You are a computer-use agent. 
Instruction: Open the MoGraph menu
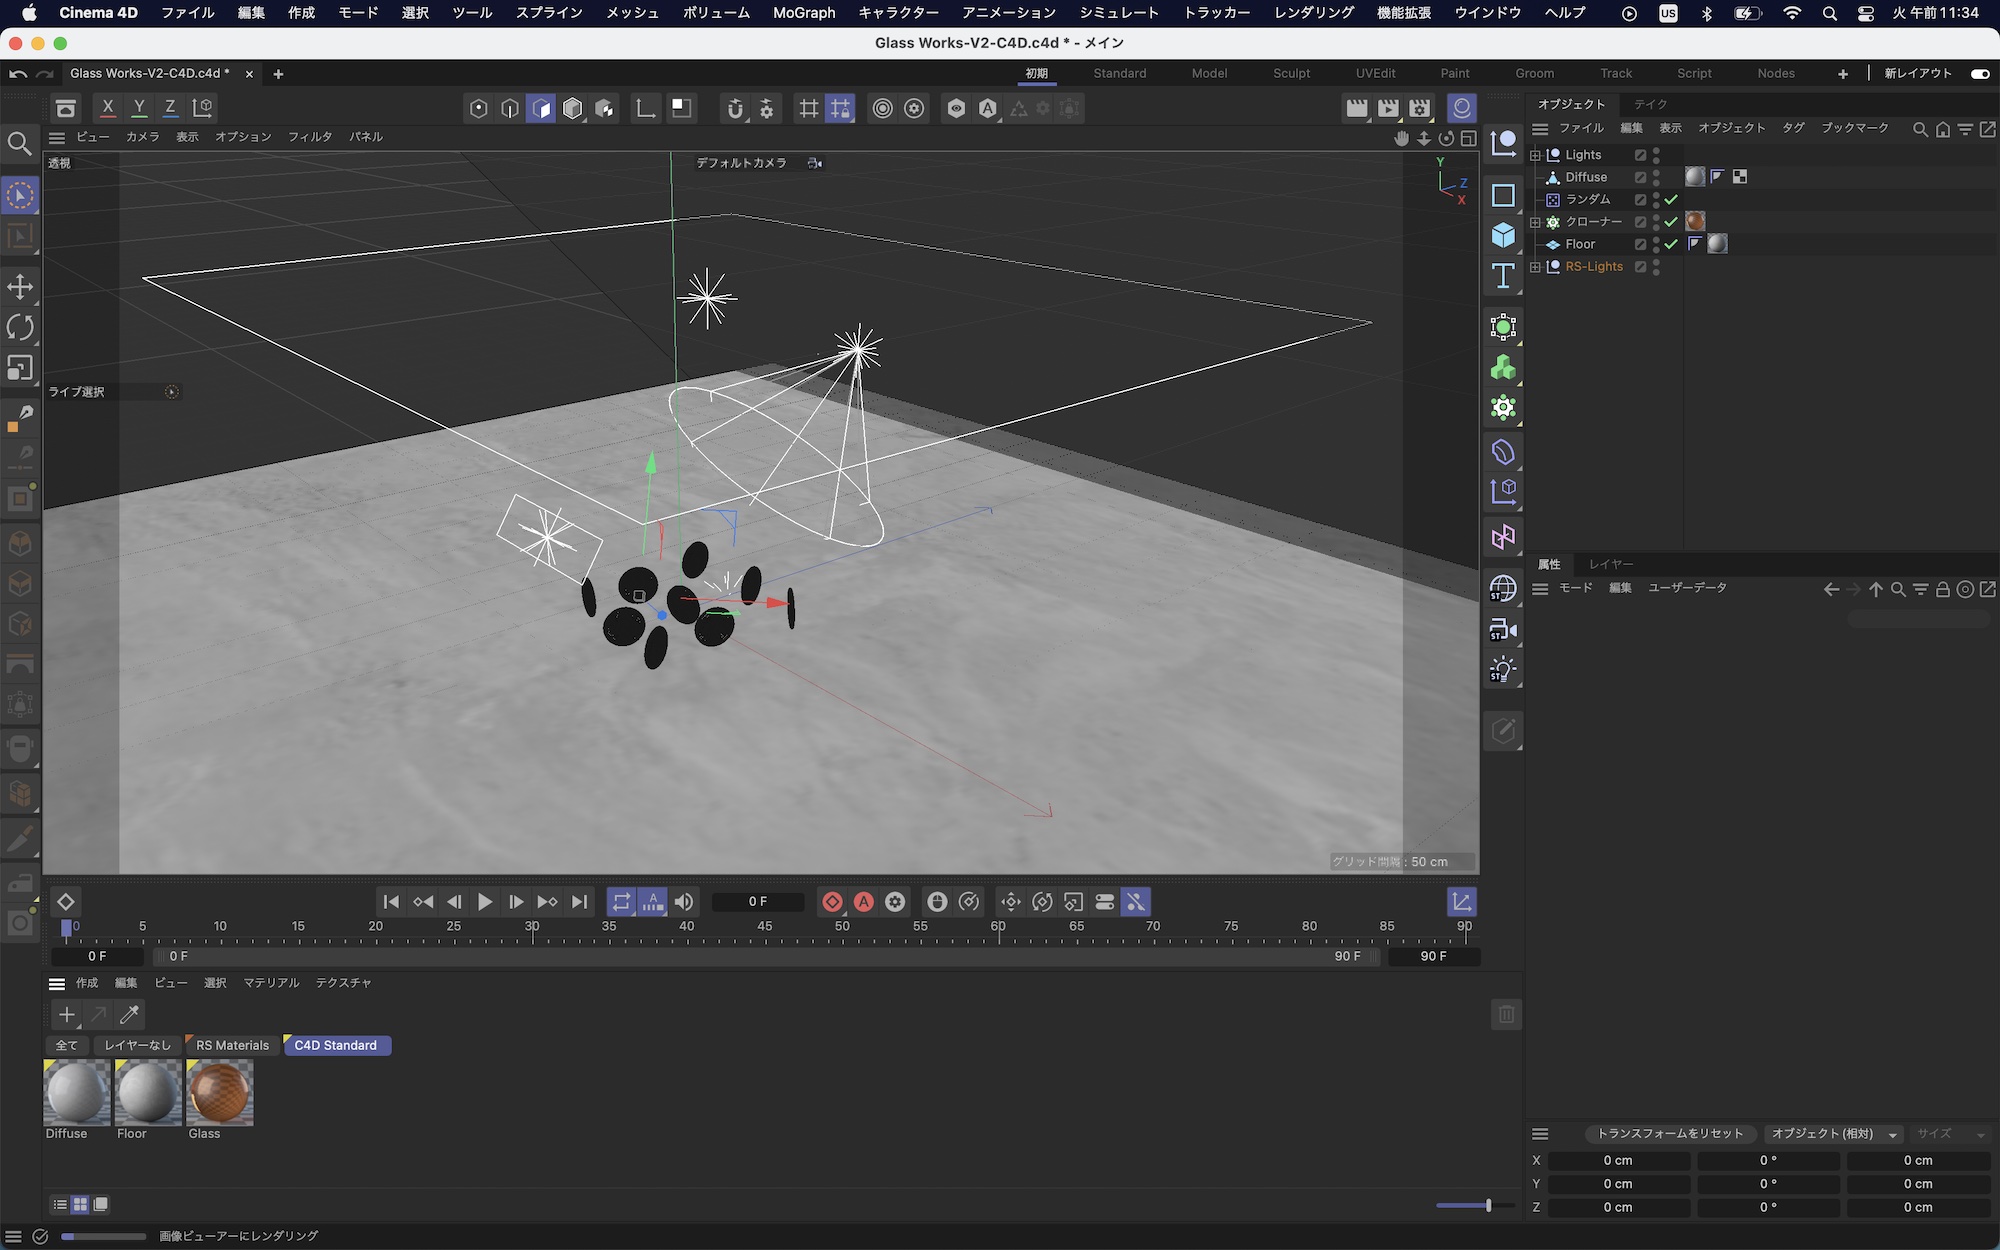pos(803,13)
